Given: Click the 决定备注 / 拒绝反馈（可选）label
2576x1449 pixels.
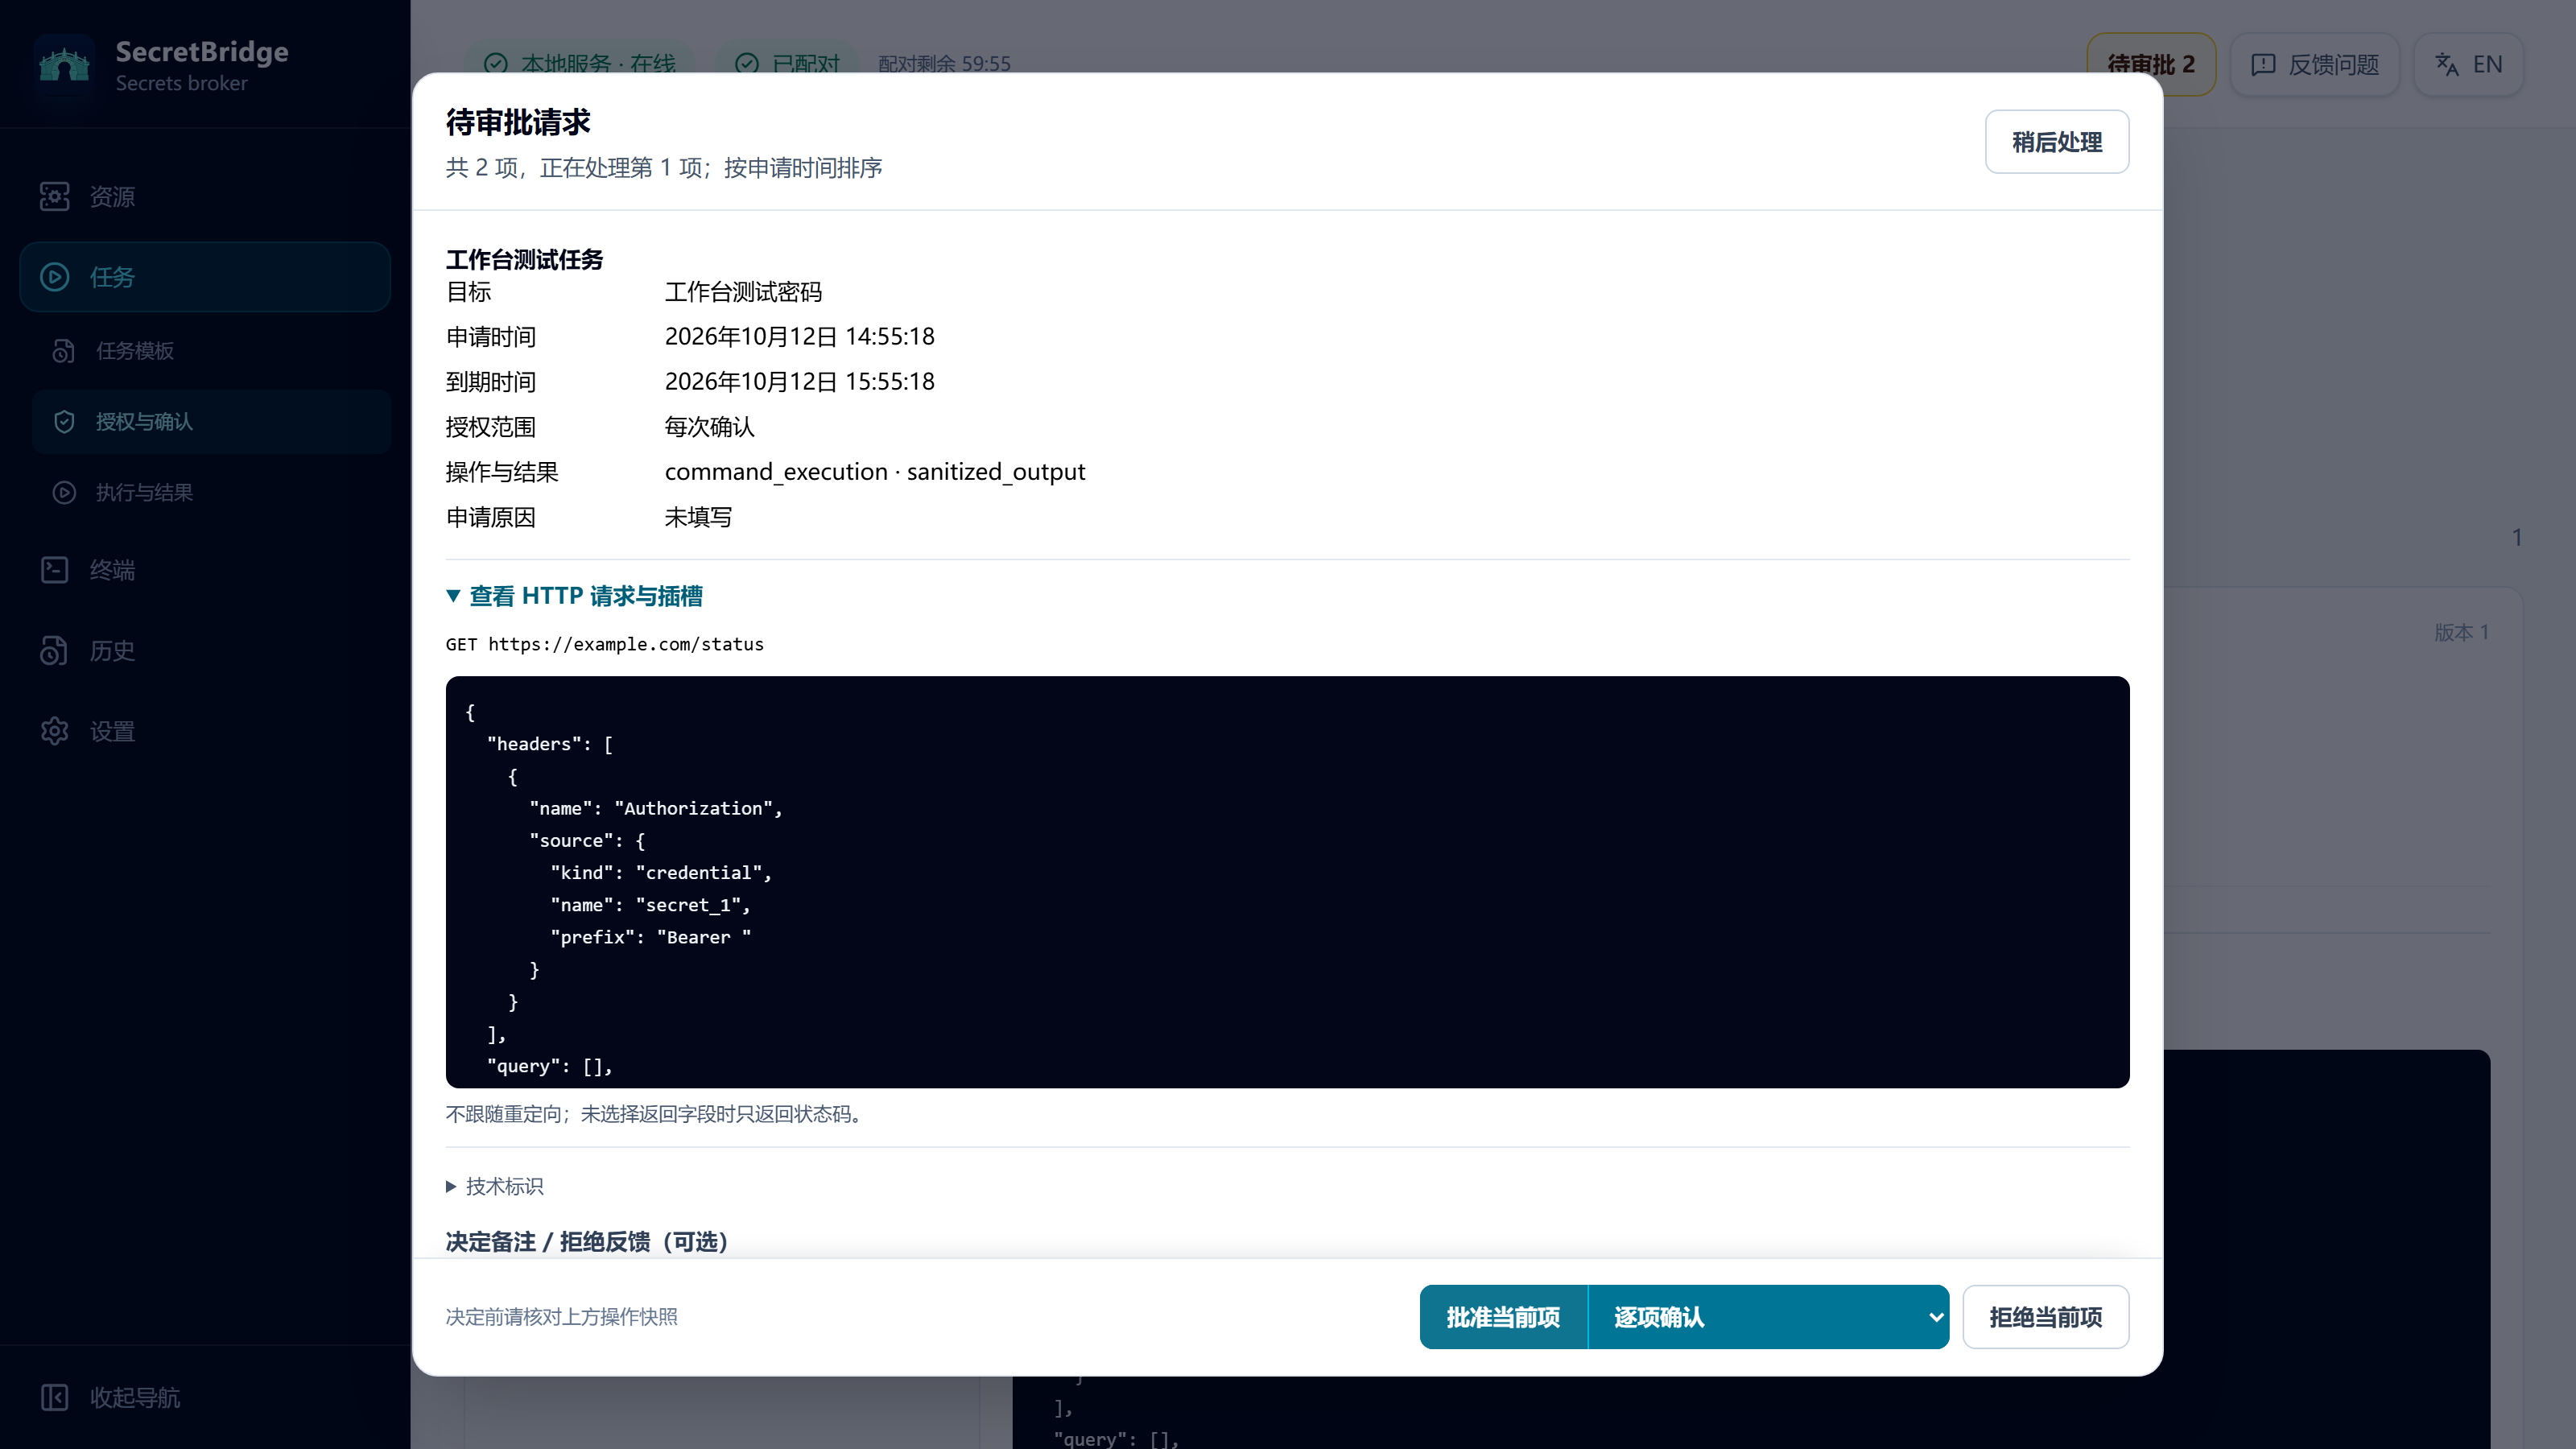Looking at the screenshot, I should tap(587, 1241).
